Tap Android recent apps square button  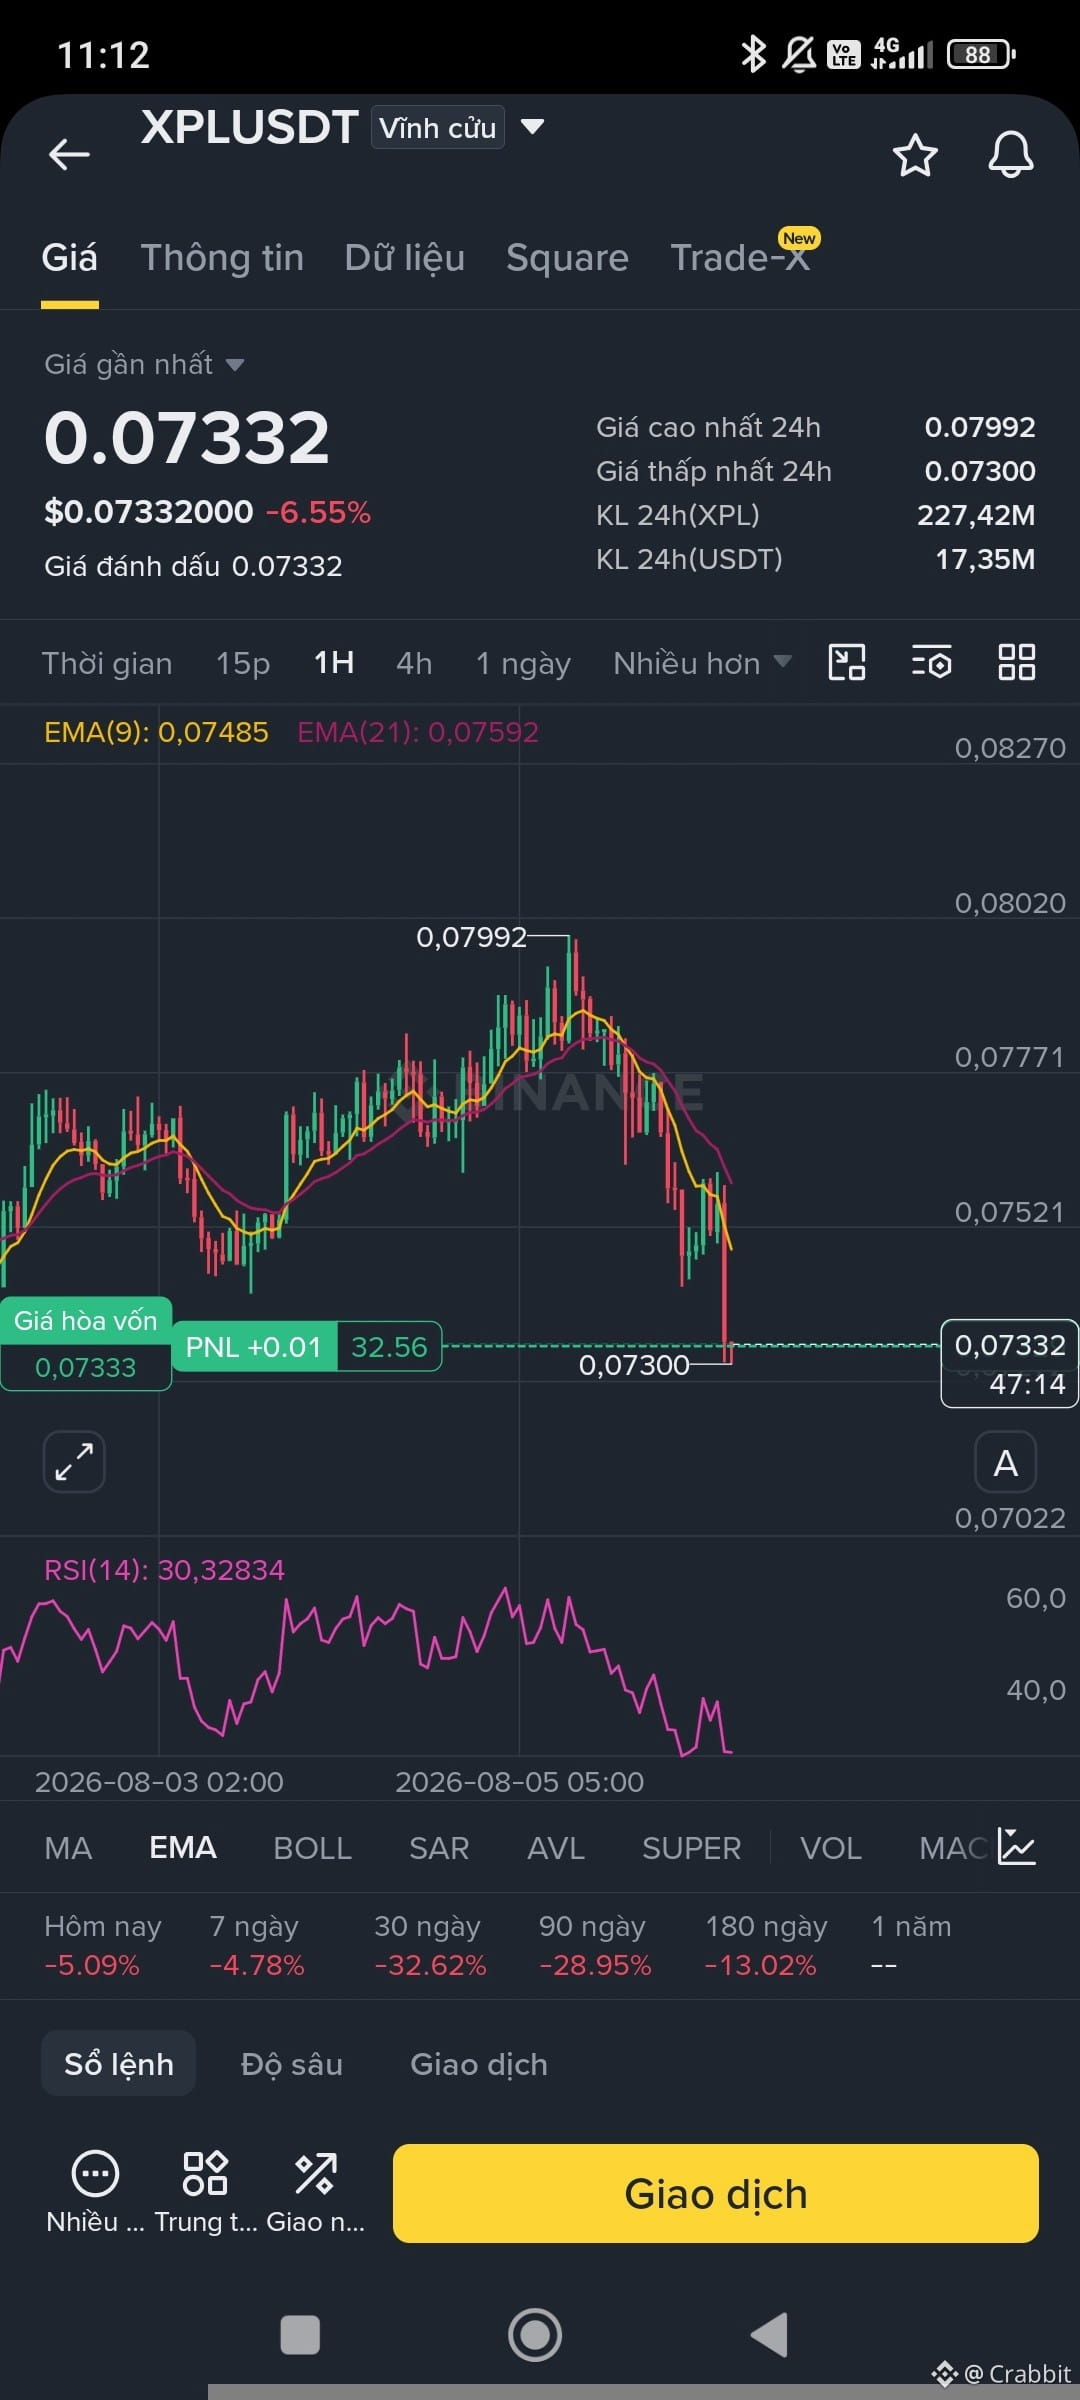300,2336
